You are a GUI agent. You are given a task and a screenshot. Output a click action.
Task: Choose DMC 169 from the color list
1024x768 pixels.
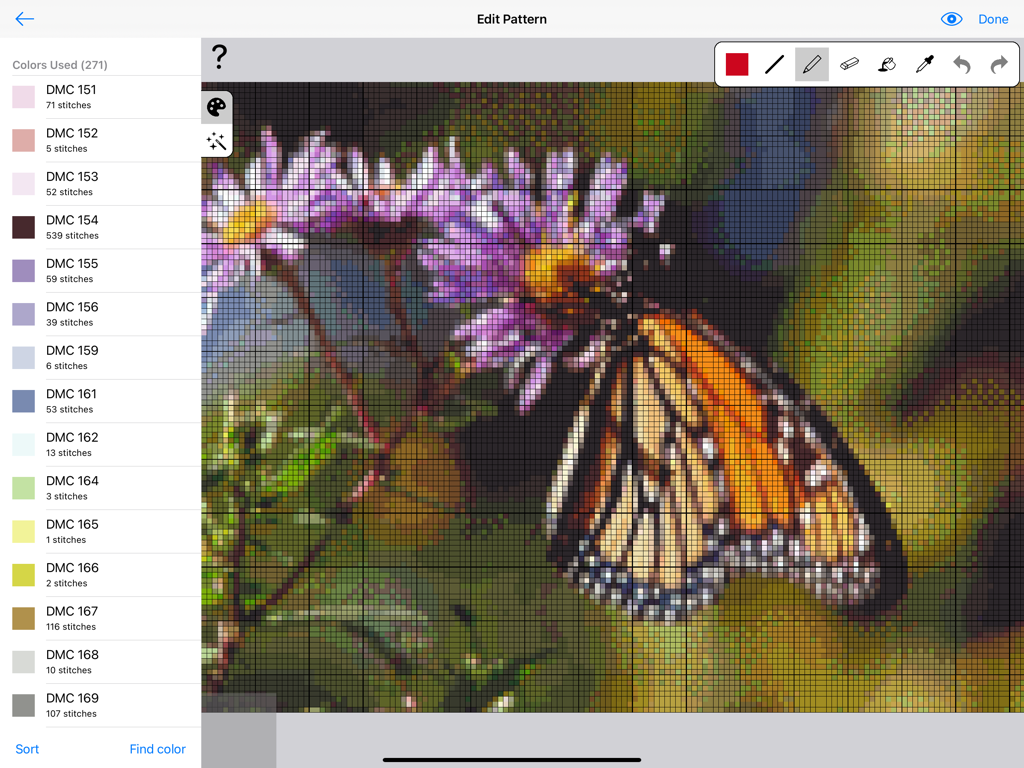pyautogui.click(x=100, y=705)
